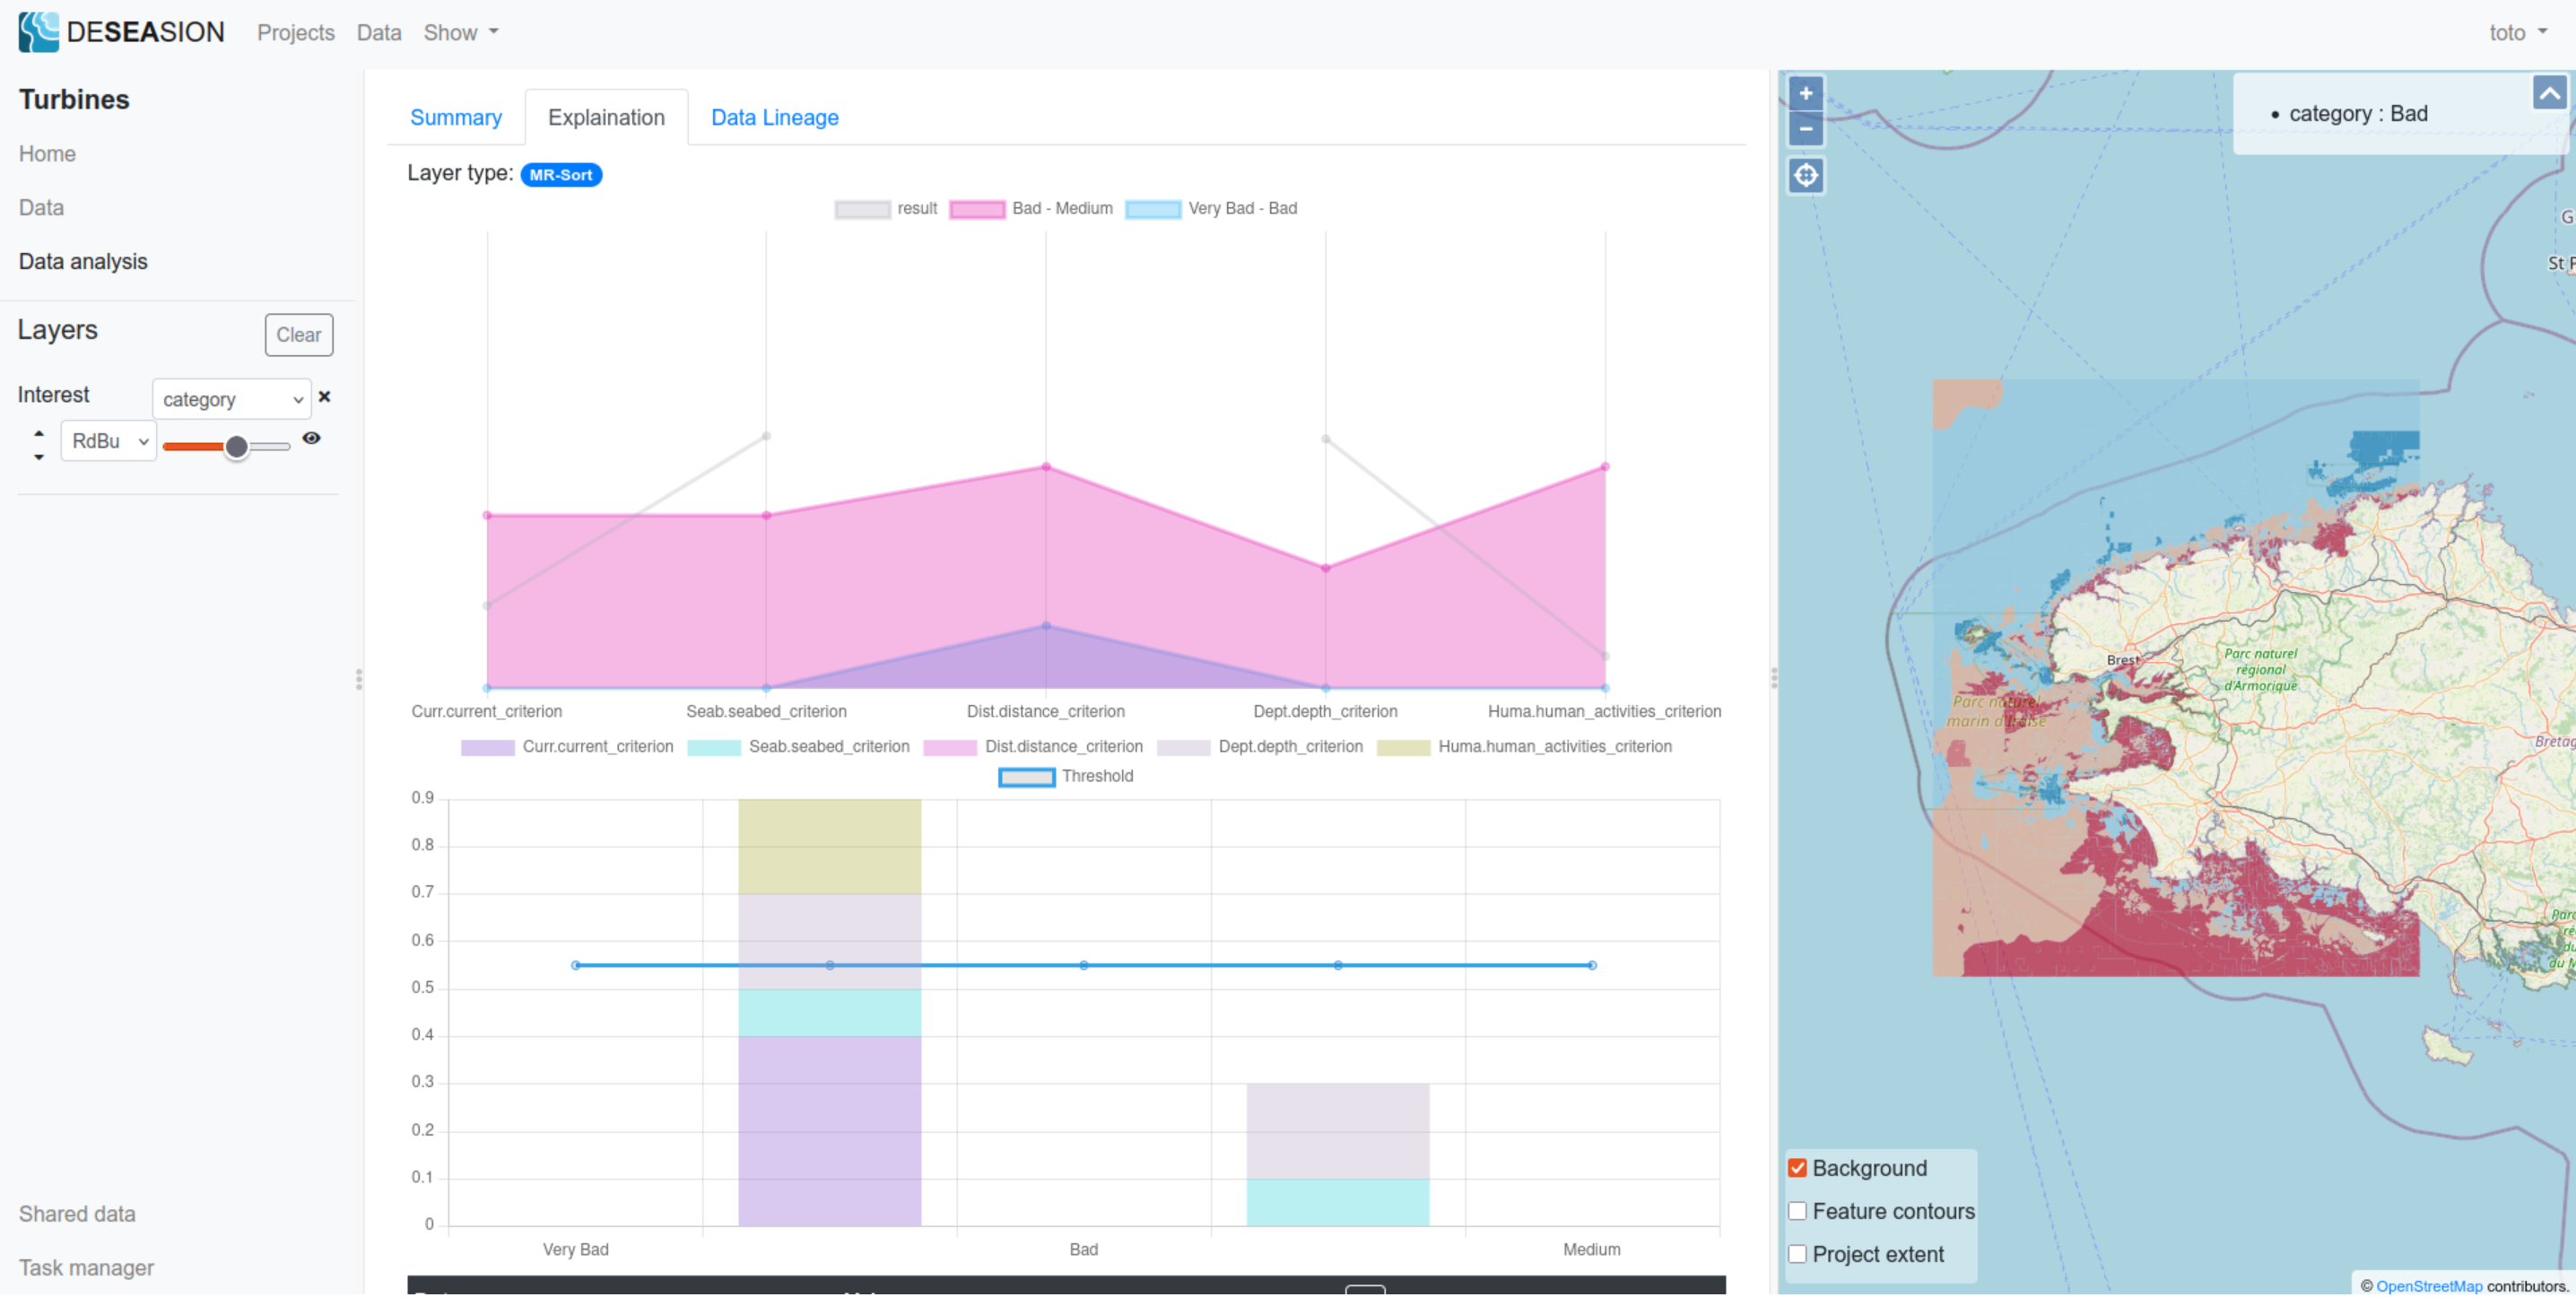Open the RdBu colormap dropdown
Screen dimensions: 2576x1297
coord(108,441)
